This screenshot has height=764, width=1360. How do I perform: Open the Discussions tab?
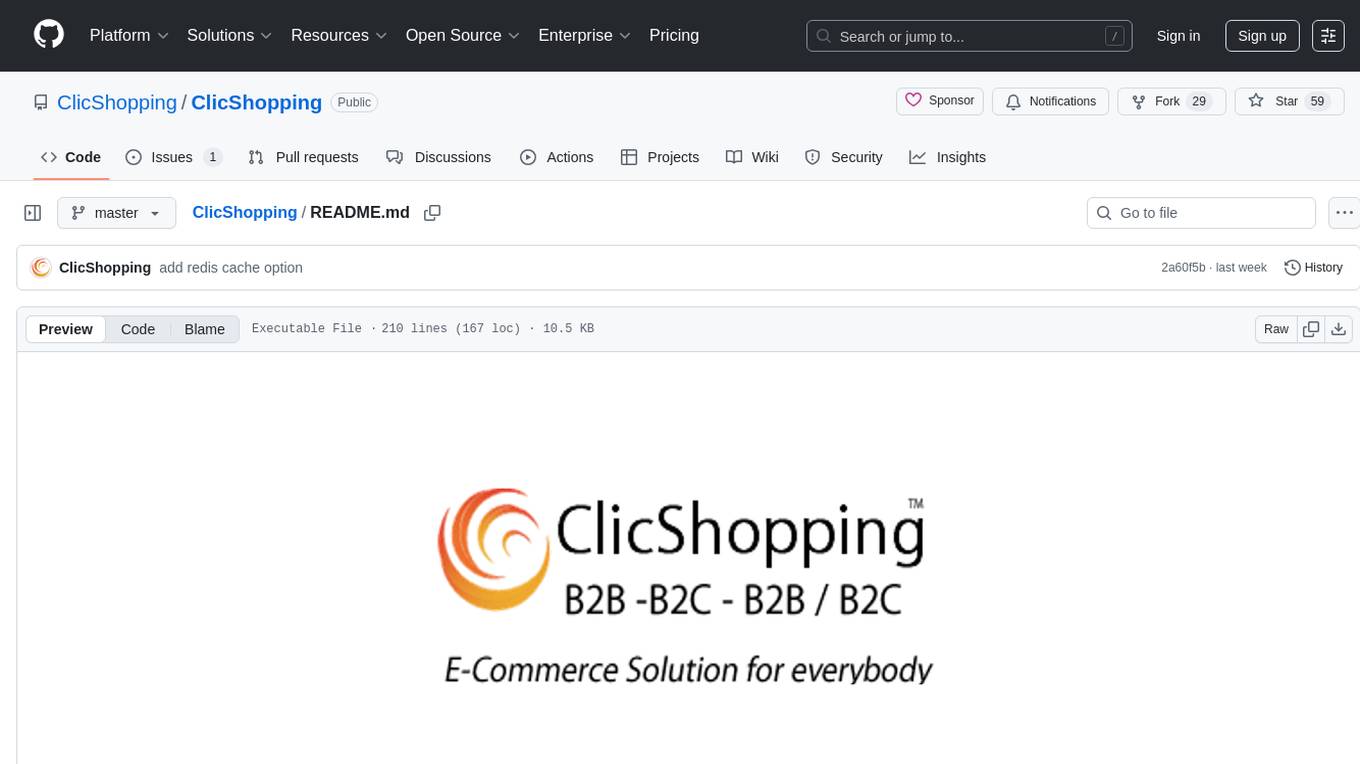click(438, 157)
